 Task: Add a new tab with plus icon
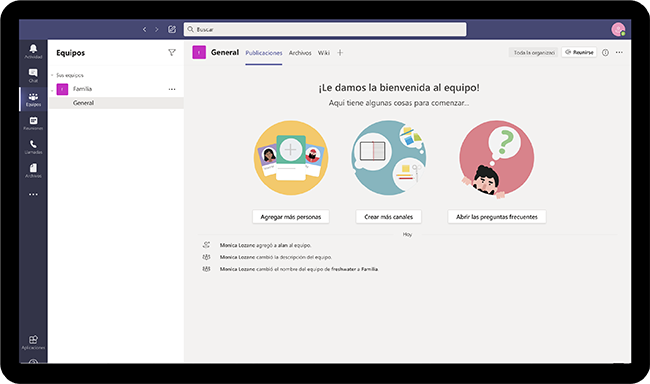pyautogui.click(x=340, y=53)
